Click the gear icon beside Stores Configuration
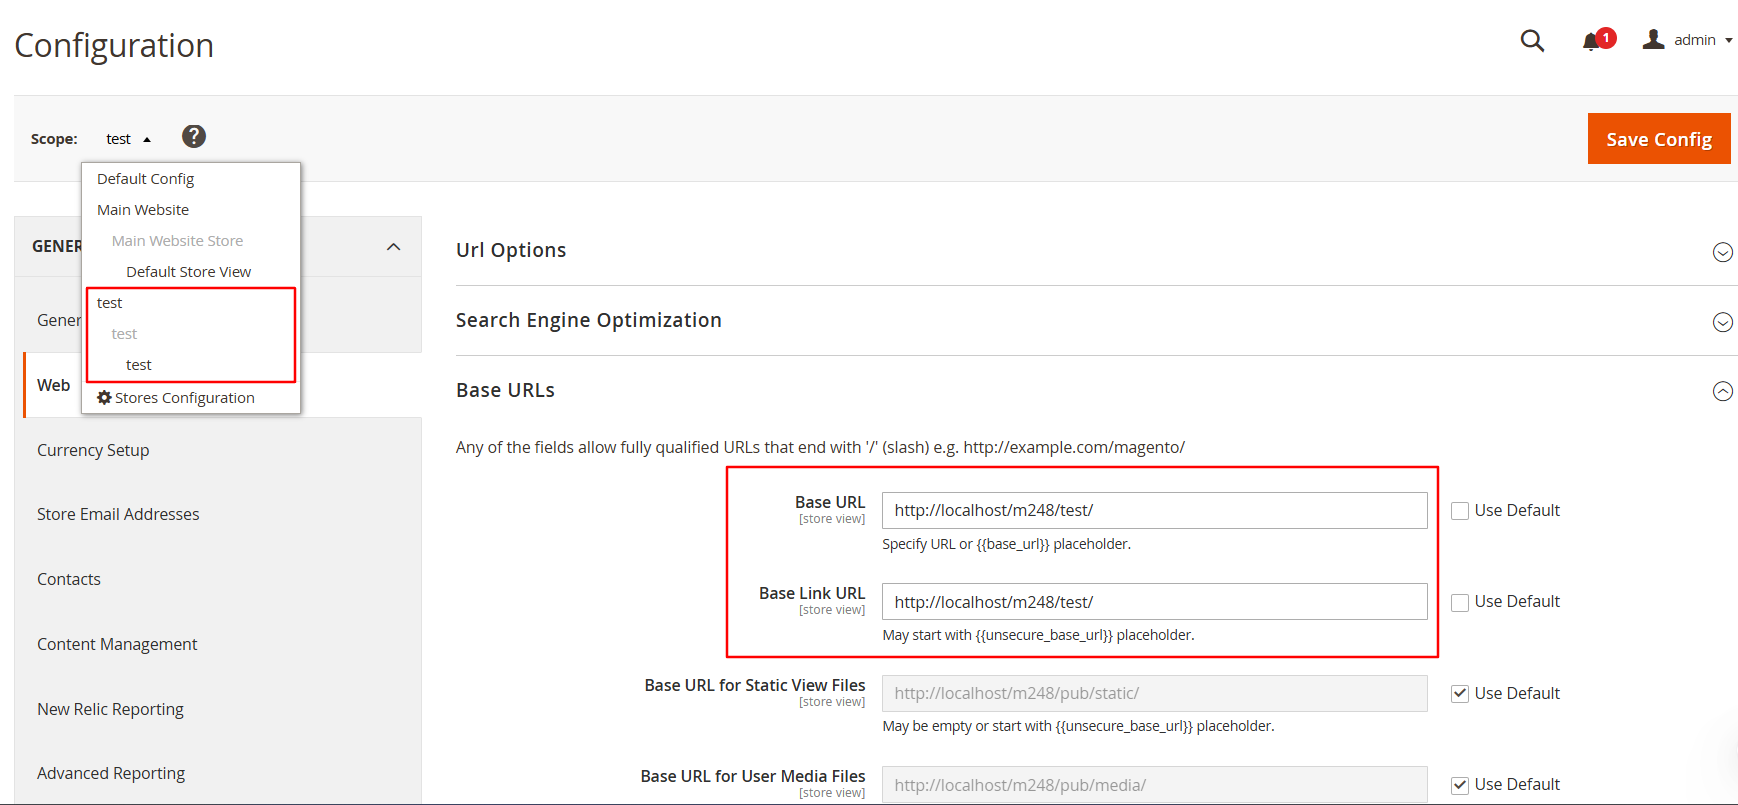The image size is (1738, 805). [104, 397]
